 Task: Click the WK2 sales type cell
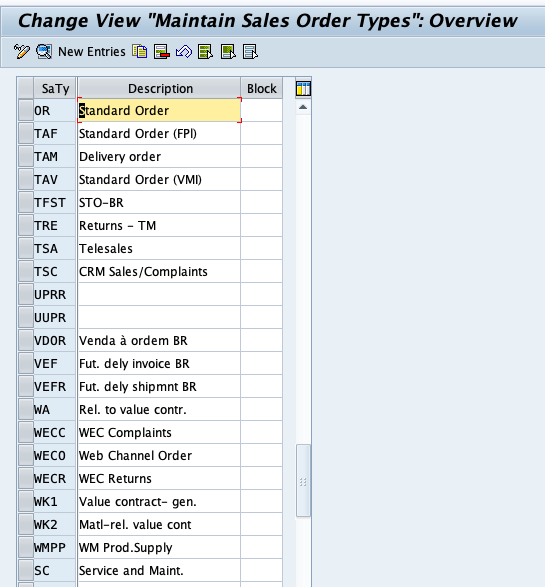55,524
